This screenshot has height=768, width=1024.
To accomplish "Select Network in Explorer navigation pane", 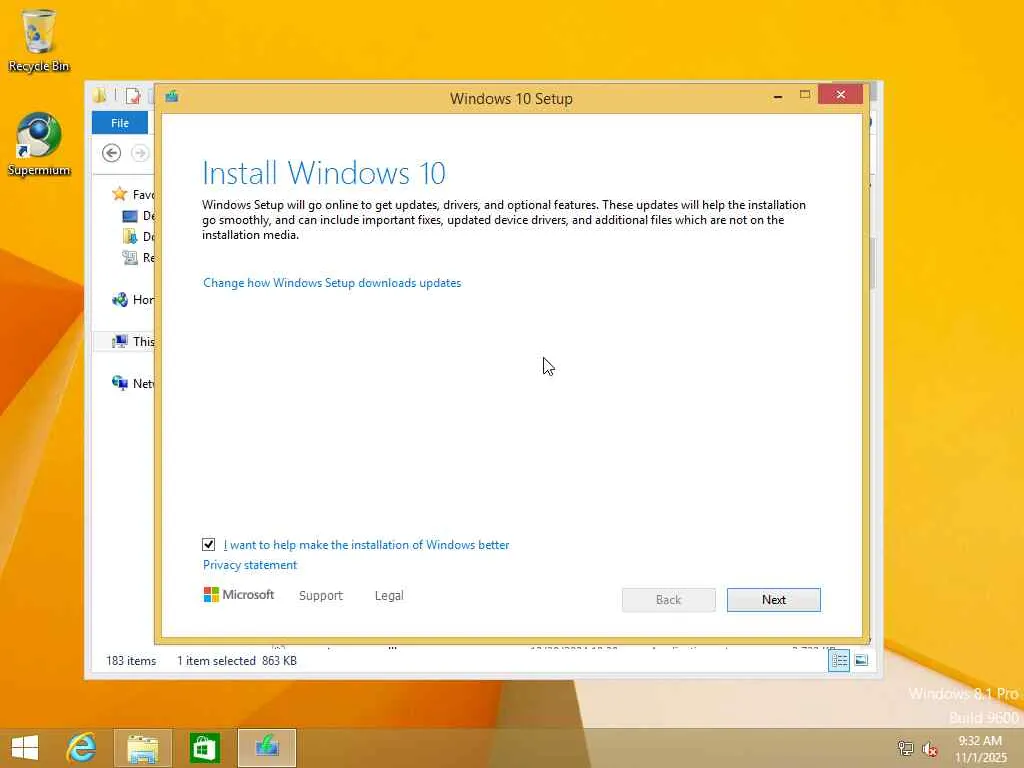I will (133, 383).
